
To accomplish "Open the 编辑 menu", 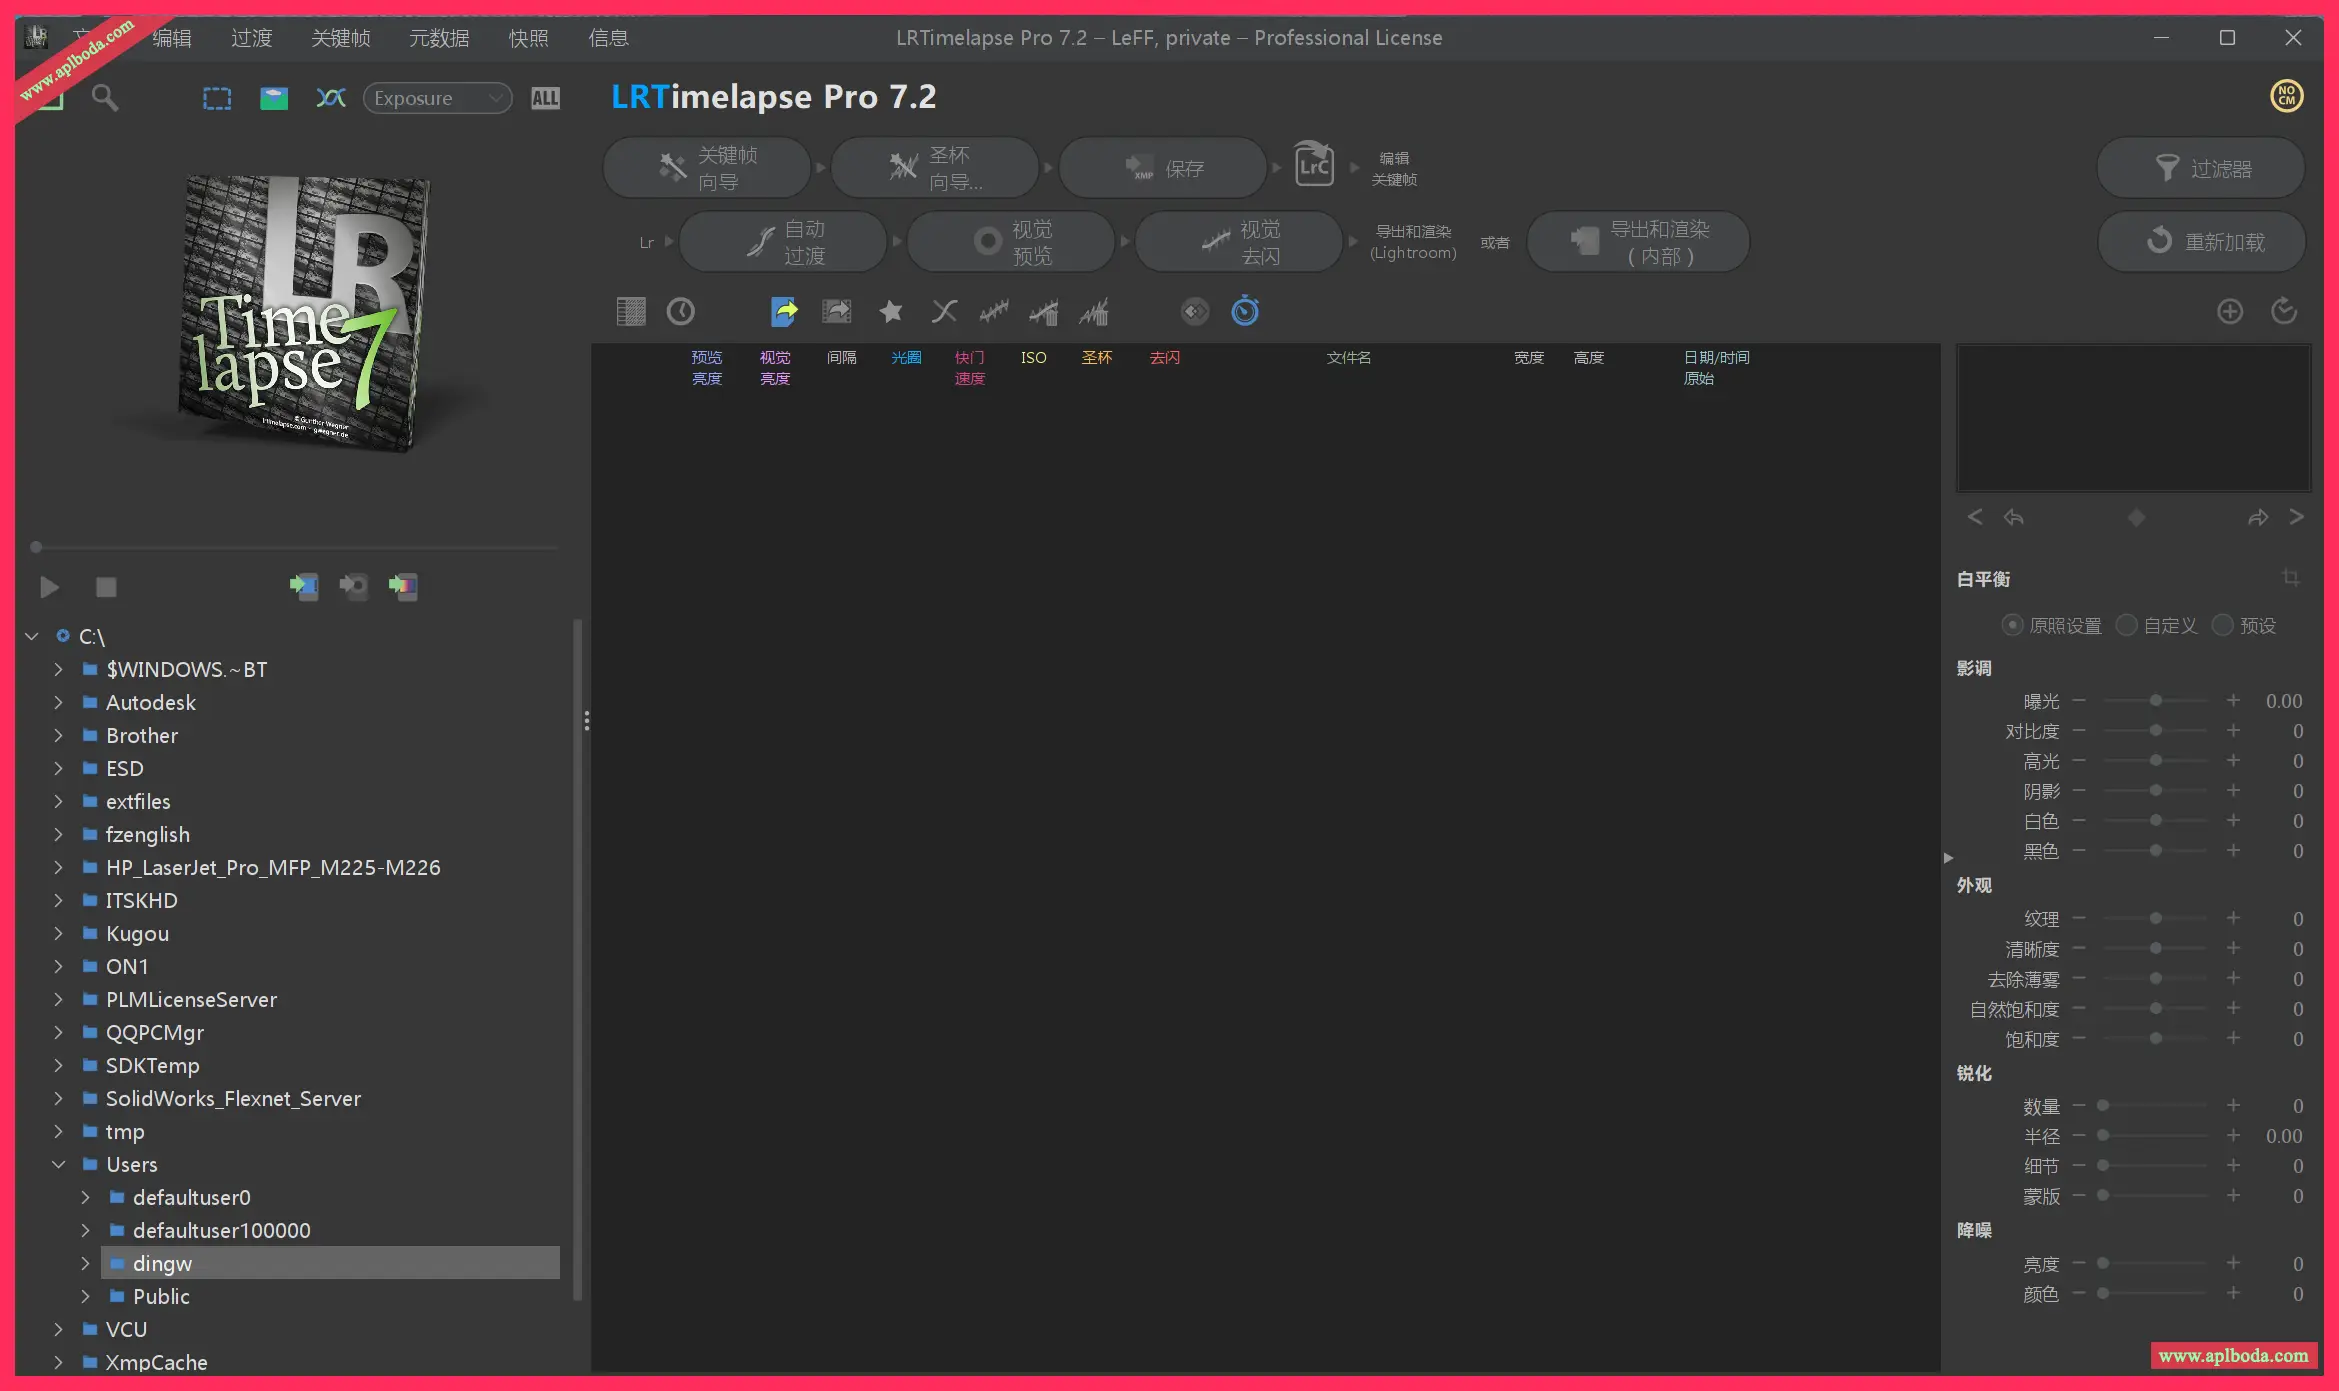I will point(171,38).
